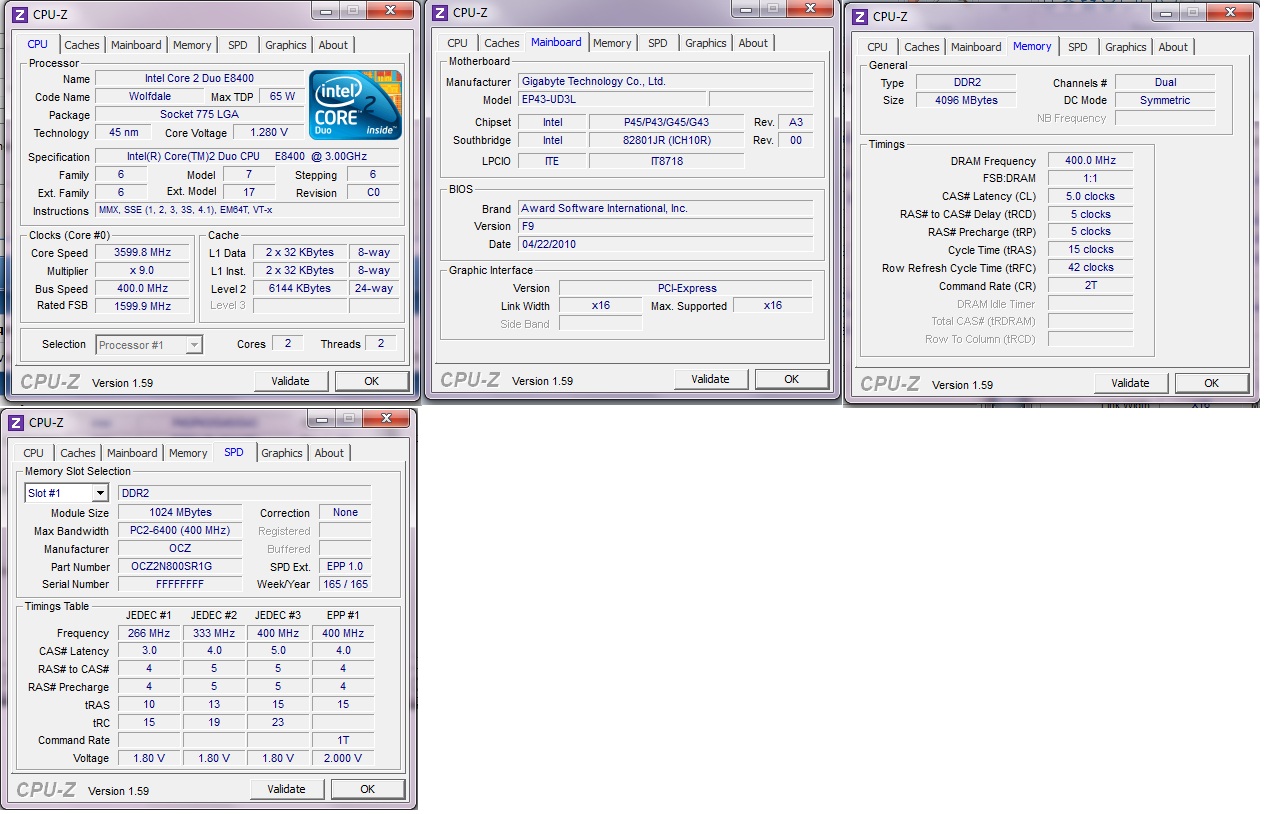The image size is (1274, 814).
Task: Open Graphics tab in the CPU window
Action: [286, 45]
